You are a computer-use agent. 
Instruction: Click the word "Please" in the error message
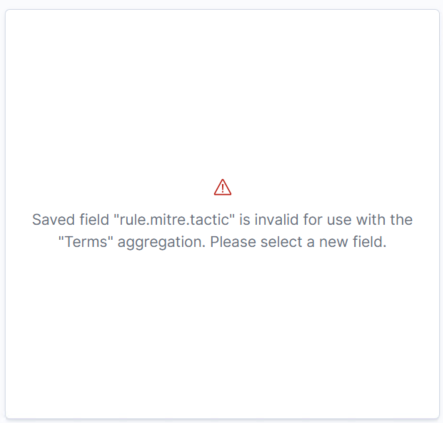click(233, 242)
